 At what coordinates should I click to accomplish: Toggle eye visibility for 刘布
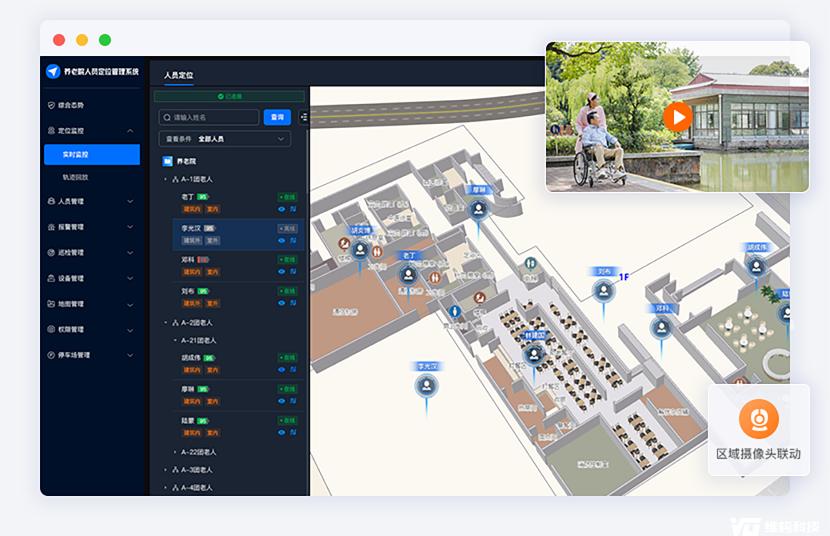(282, 303)
